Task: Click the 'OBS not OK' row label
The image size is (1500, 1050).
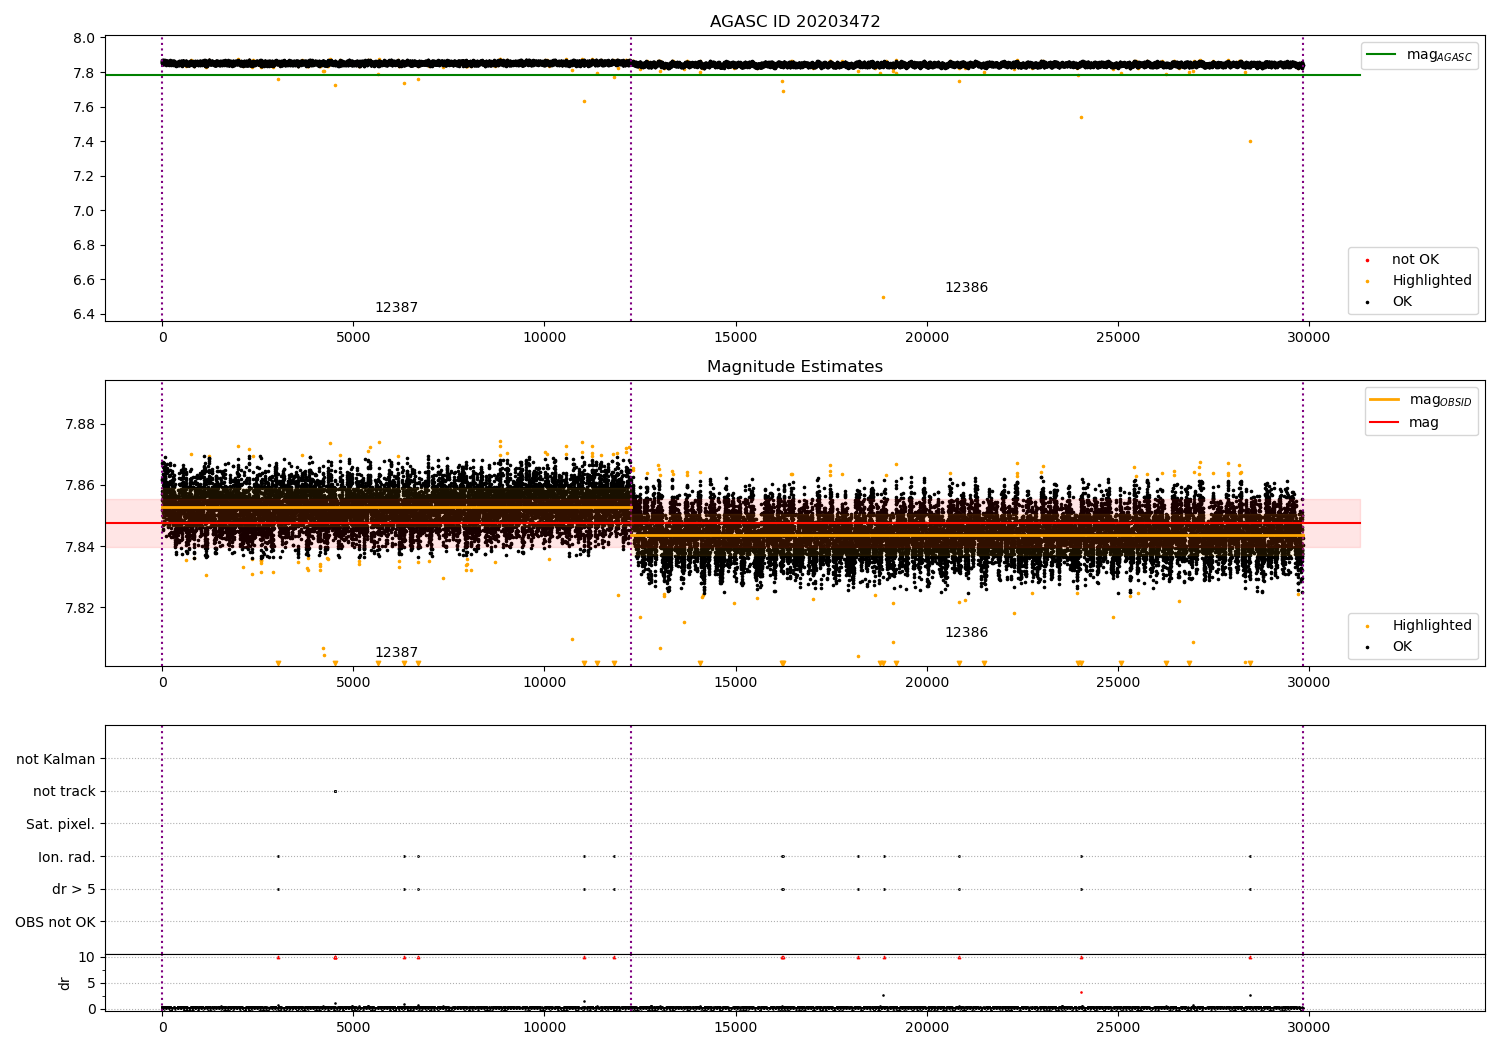Action: tap(55, 922)
